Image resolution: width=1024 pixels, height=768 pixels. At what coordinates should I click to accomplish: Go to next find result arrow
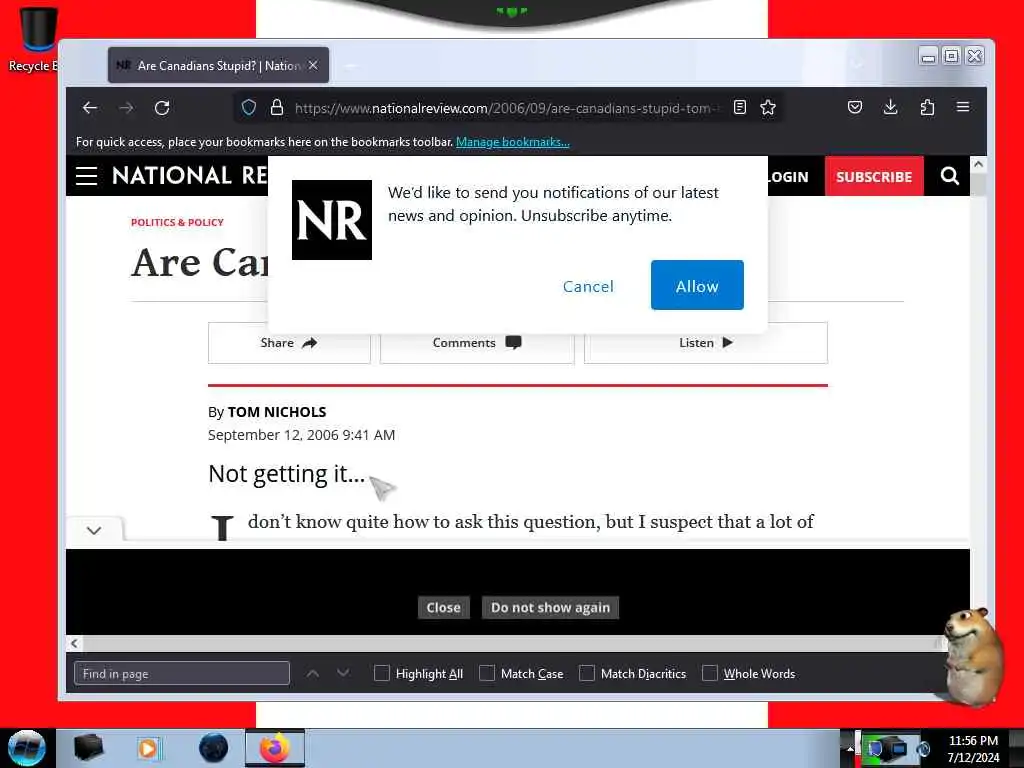[344, 673]
